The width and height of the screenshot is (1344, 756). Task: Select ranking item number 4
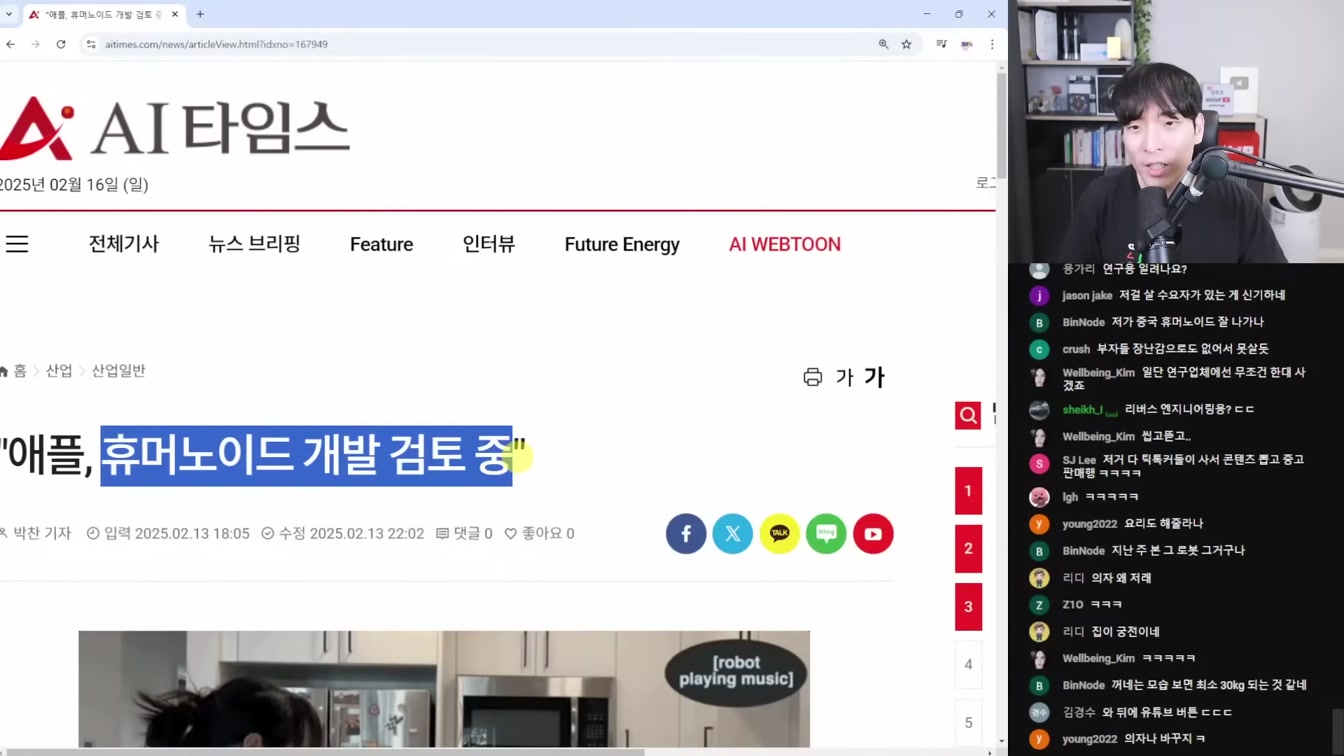click(x=968, y=665)
